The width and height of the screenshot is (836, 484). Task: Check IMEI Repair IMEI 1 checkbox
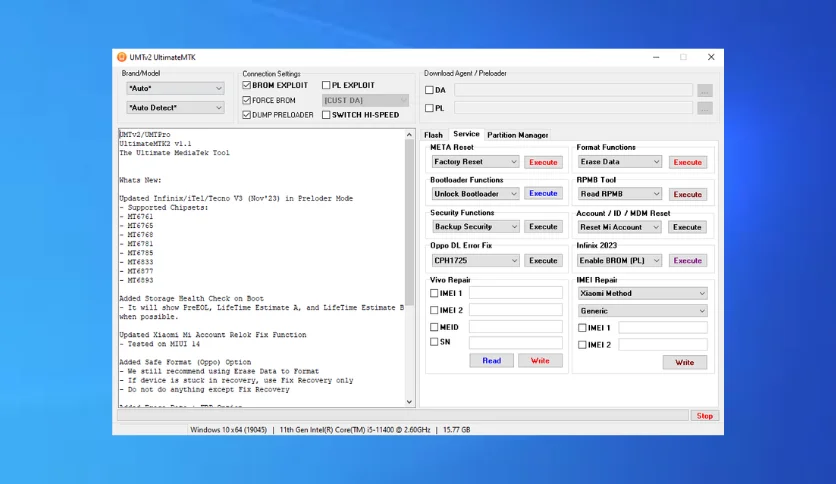click(x=582, y=328)
